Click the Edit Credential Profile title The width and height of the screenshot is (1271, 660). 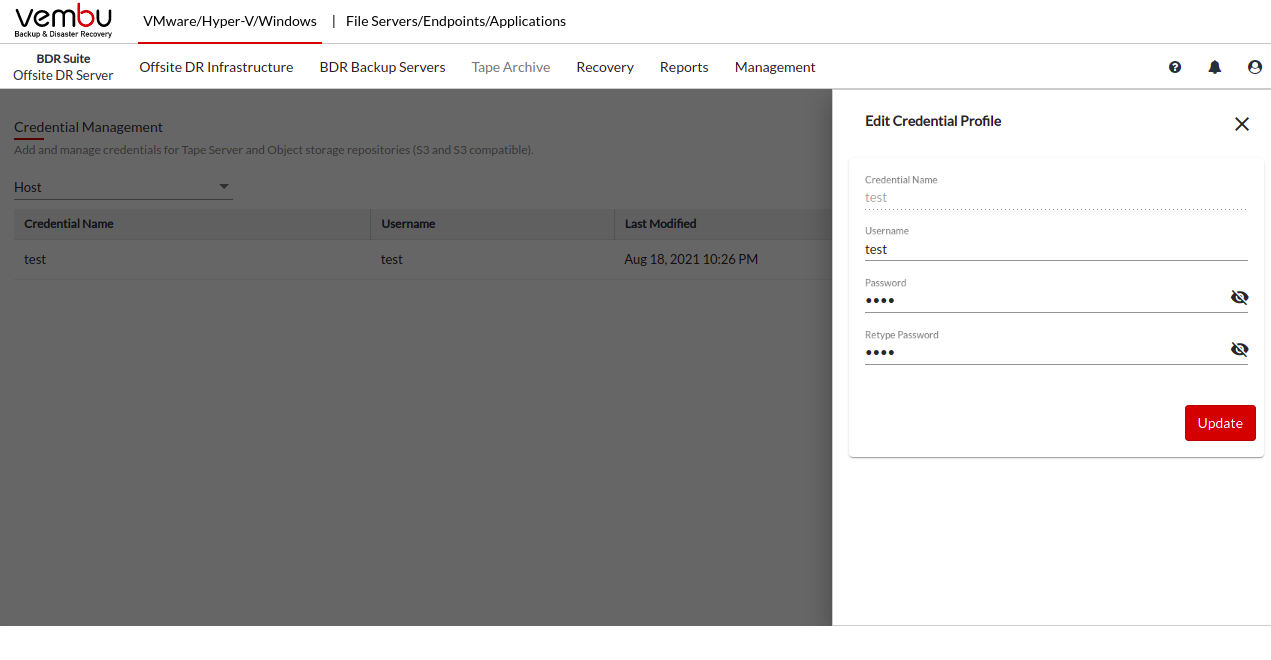[933, 121]
